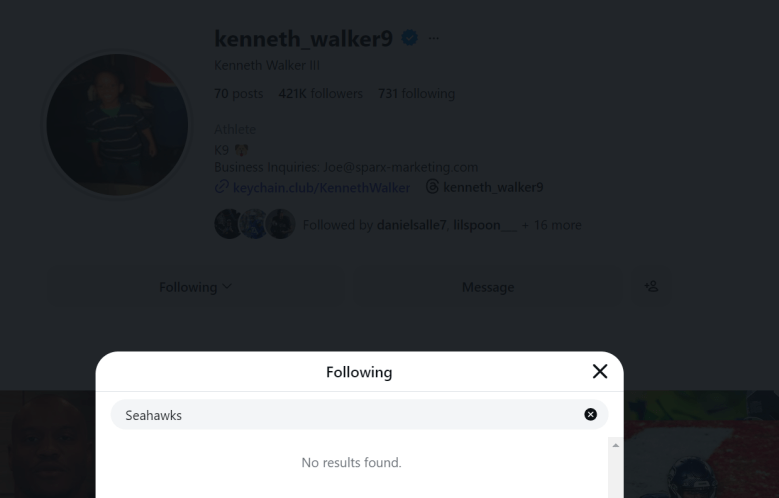Click the similar accounts add-person icon
The height and width of the screenshot is (498, 779).
tap(653, 287)
